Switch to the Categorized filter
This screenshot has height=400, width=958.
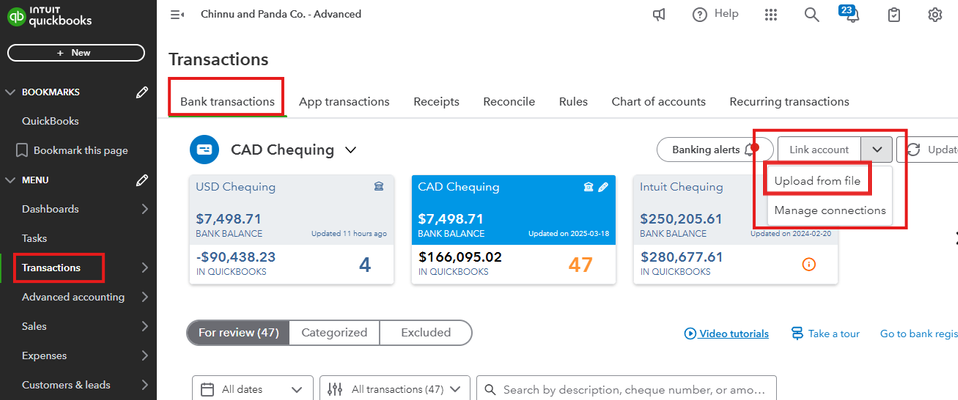pyautogui.click(x=334, y=333)
